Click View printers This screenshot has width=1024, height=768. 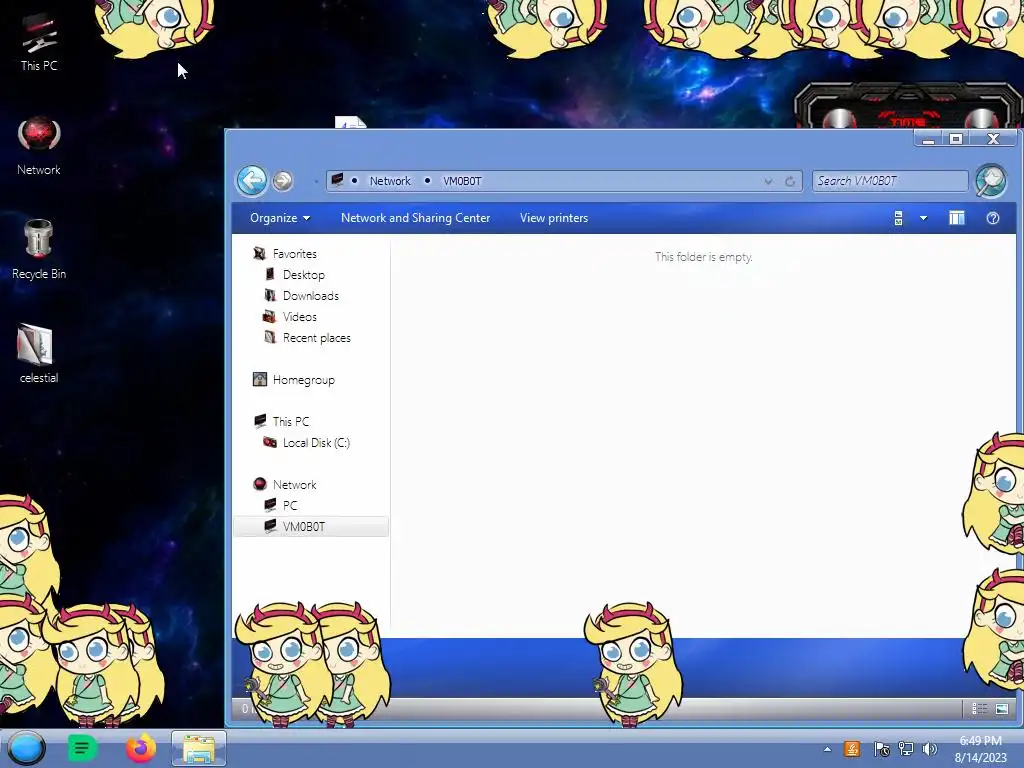click(x=554, y=218)
